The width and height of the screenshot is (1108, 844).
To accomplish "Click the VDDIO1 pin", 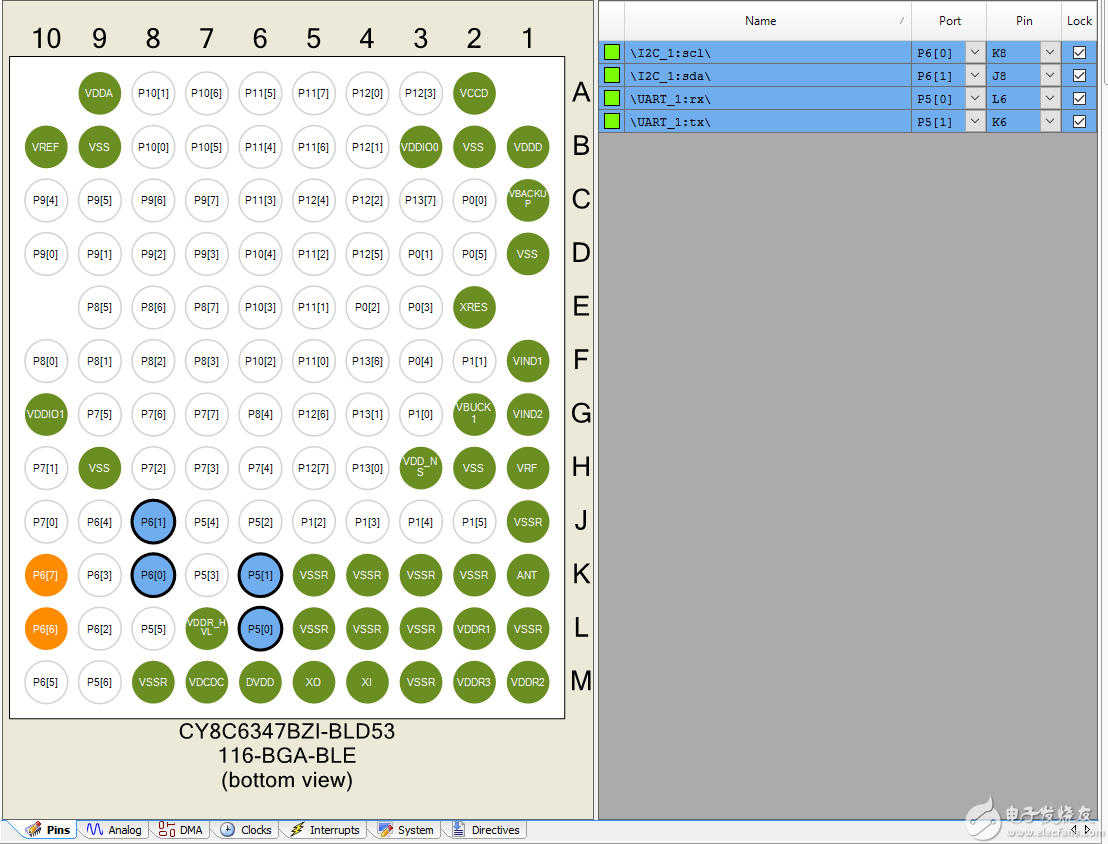I will pyautogui.click(x=46, y=414).
